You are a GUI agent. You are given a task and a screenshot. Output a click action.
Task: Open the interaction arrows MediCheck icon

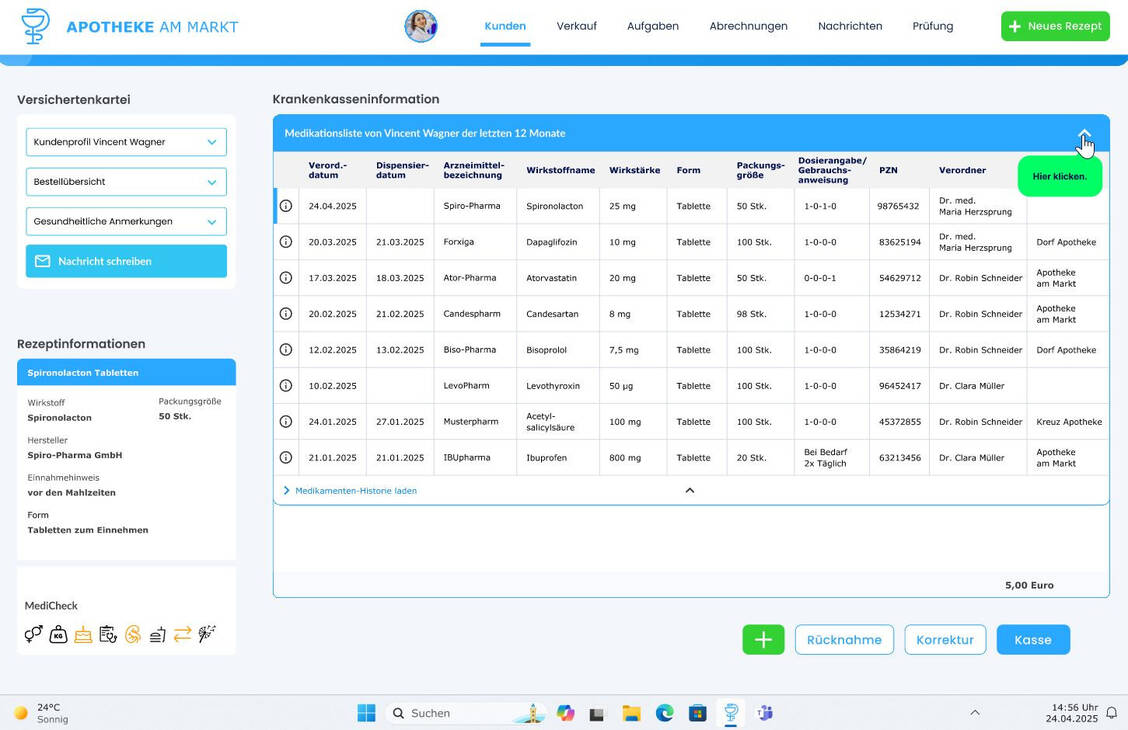click(183, 634)
